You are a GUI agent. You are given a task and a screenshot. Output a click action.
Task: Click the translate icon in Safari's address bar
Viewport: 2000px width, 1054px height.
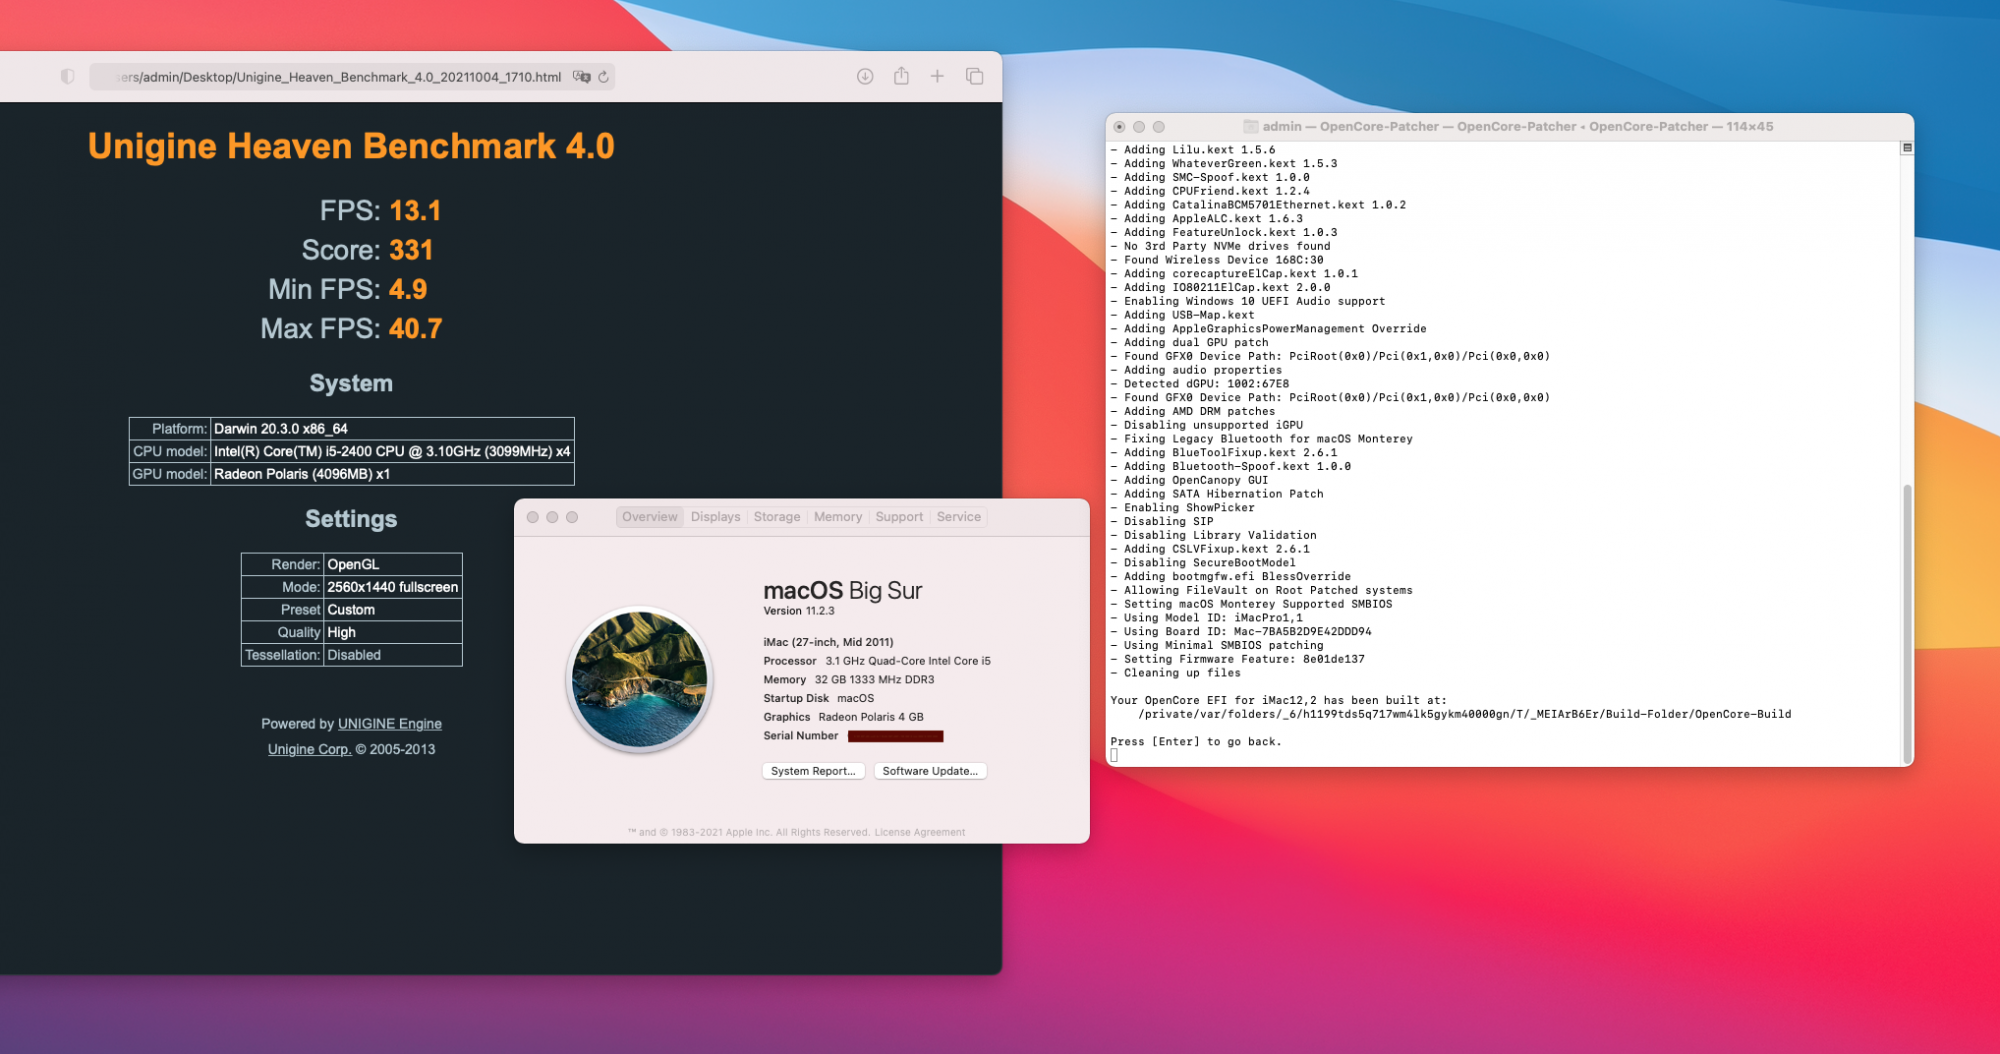tap(581, 77)
